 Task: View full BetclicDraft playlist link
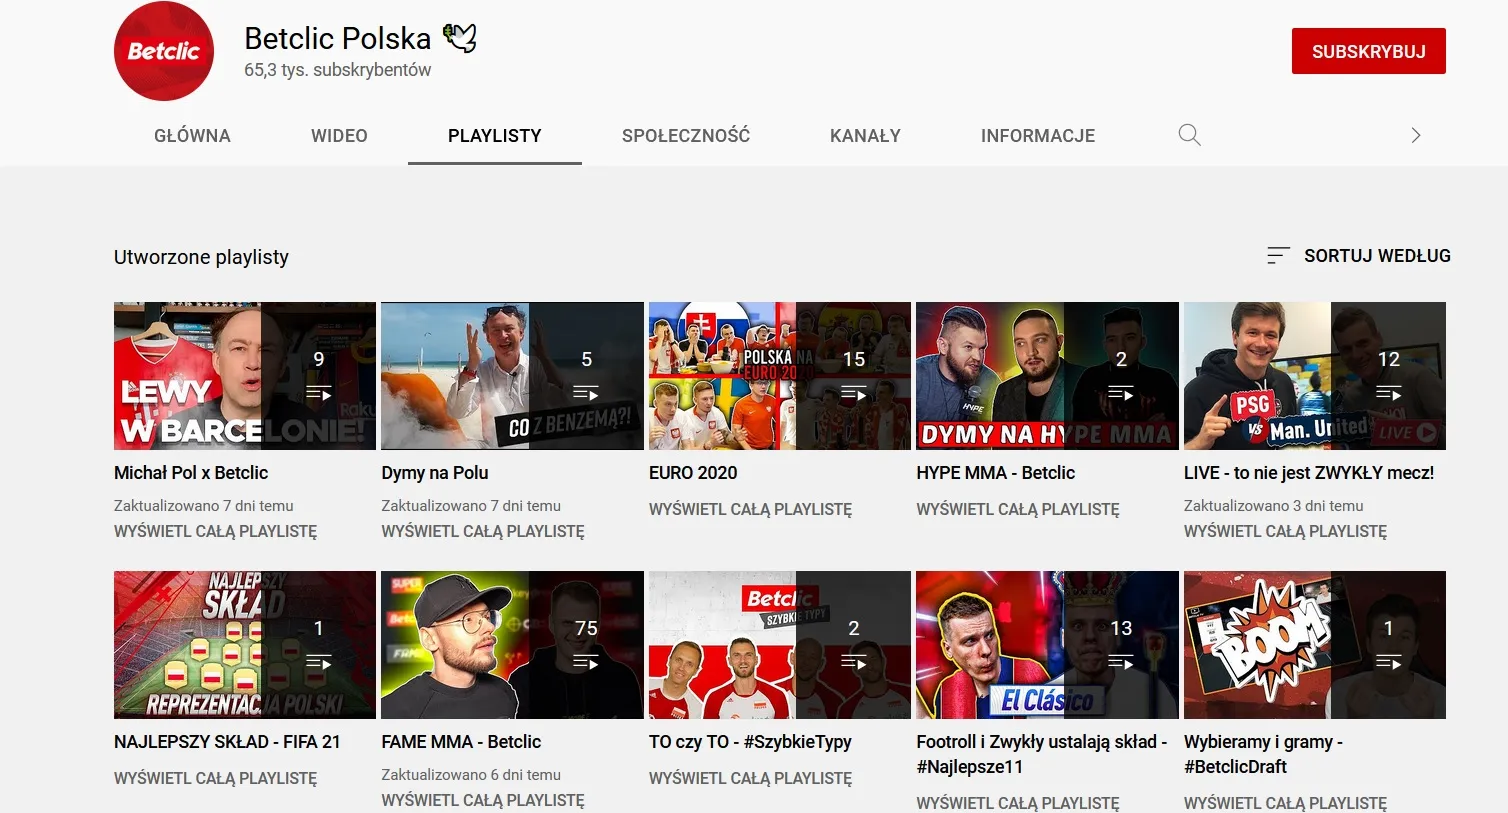[1285, 803]
